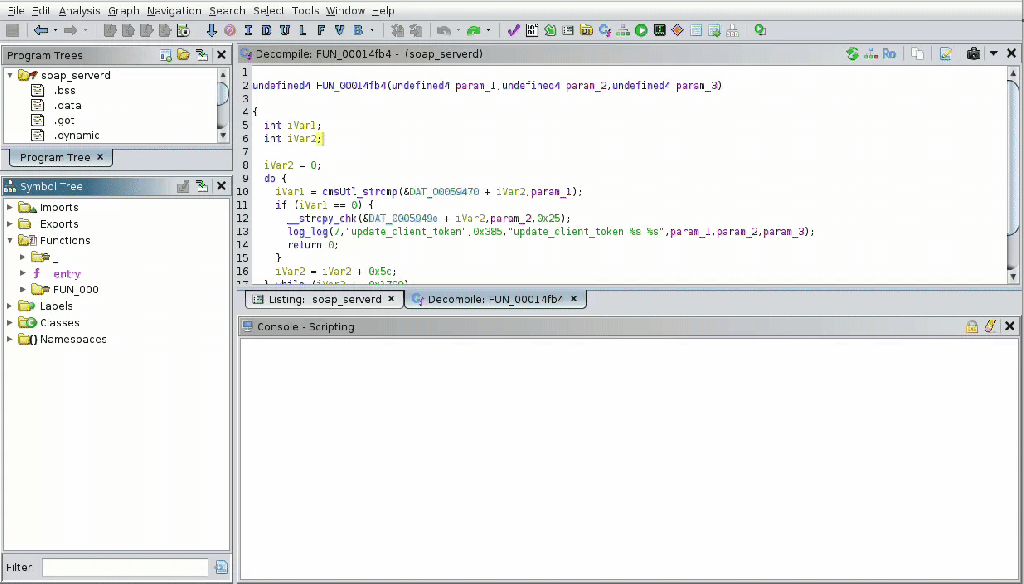Collapse the soap_serverd tree node
The height and width of the screenshot is (584, 1024).
click(x=10, y=75)
